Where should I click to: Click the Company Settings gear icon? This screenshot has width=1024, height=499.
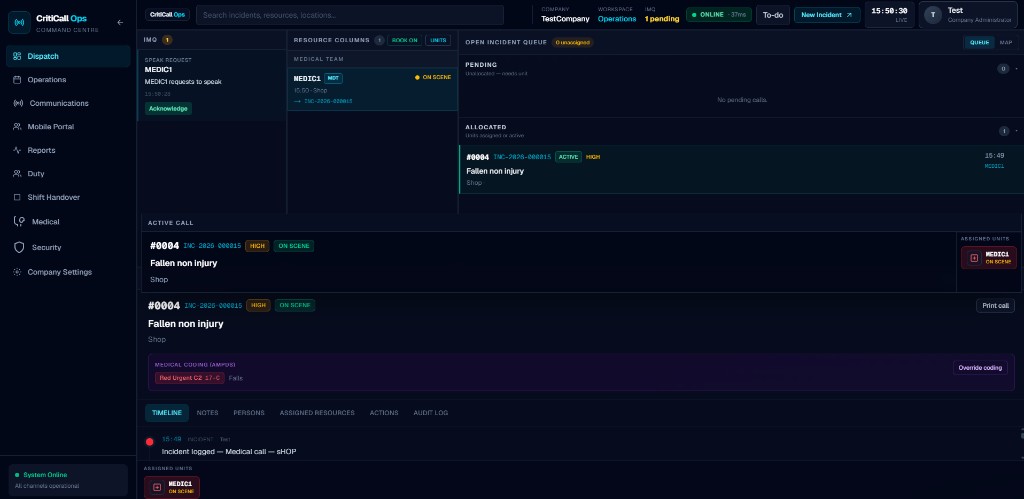[x=17, y=272]
